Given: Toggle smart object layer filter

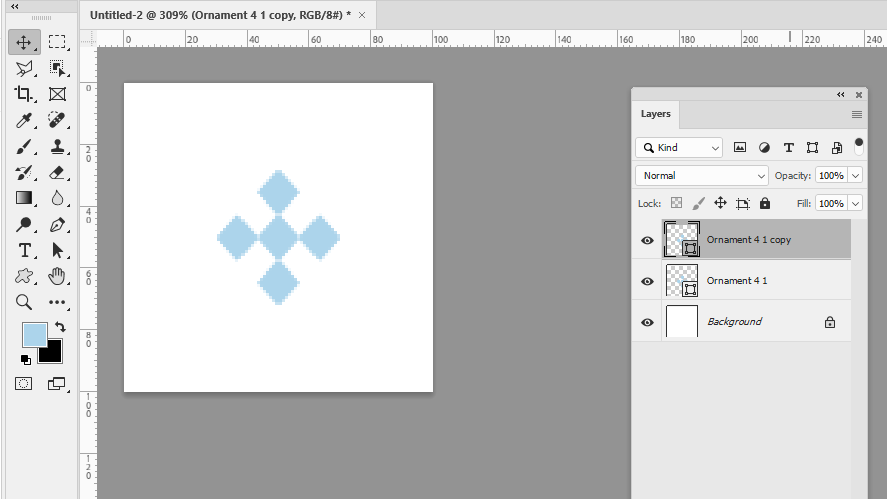Looking at the screenshot, I should click(x=837, y=148).
